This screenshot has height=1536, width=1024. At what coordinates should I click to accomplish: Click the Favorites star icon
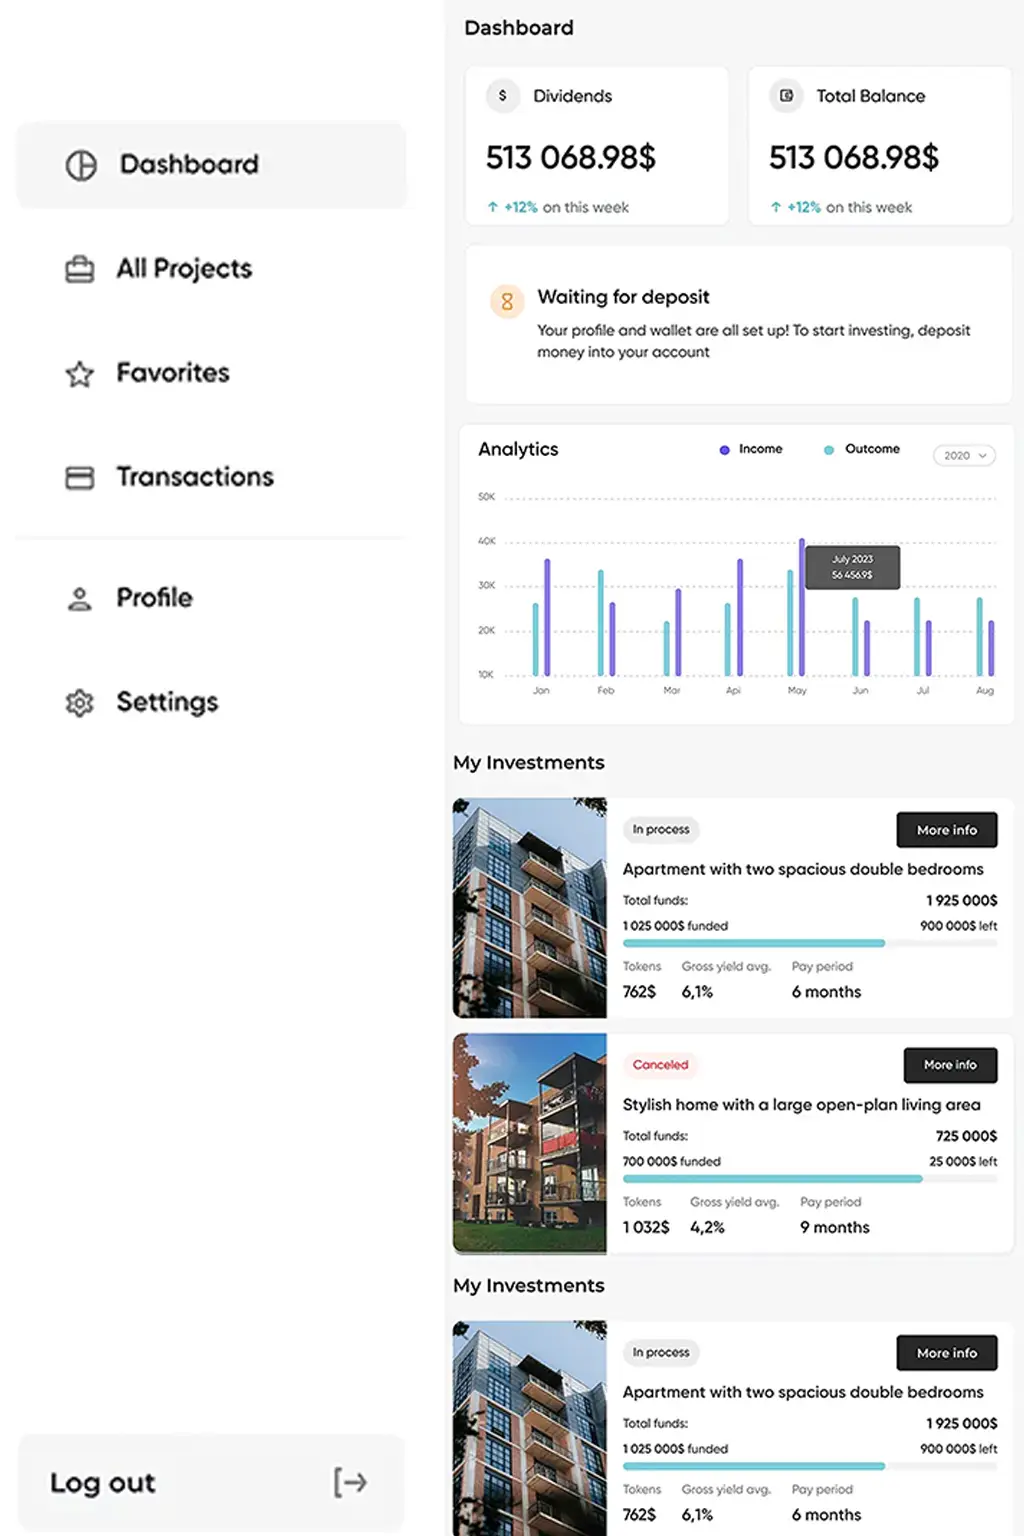coord(80,374)
